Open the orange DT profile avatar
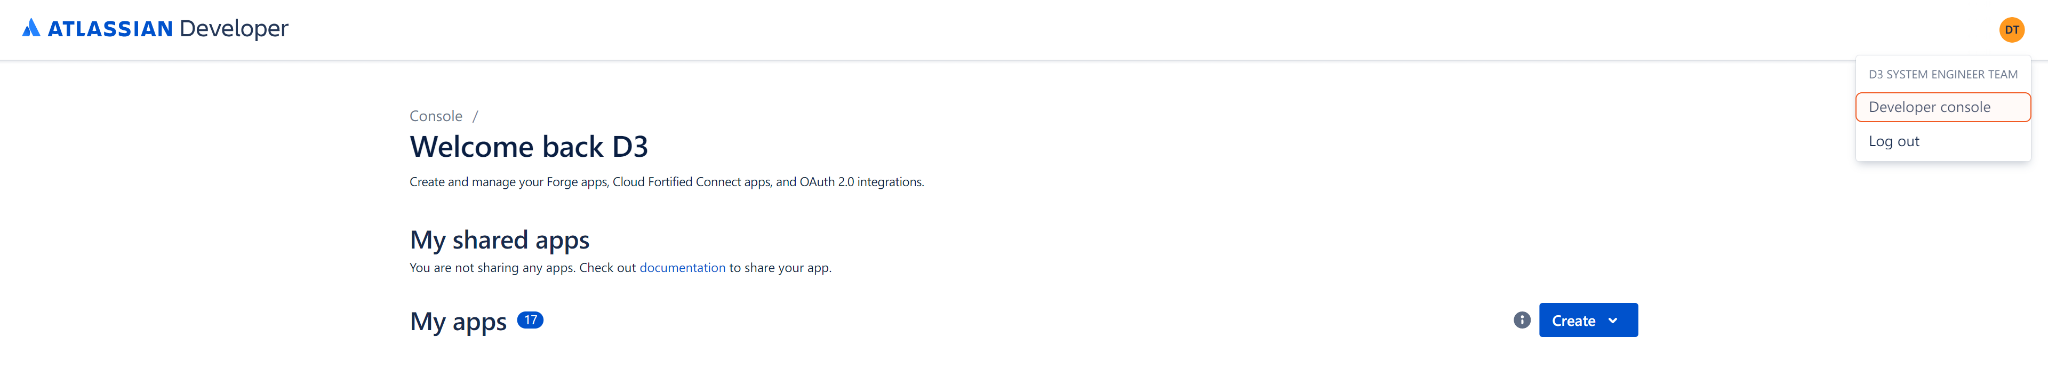This screenshot has width=2048, height=371. [x=2012, y=30]
